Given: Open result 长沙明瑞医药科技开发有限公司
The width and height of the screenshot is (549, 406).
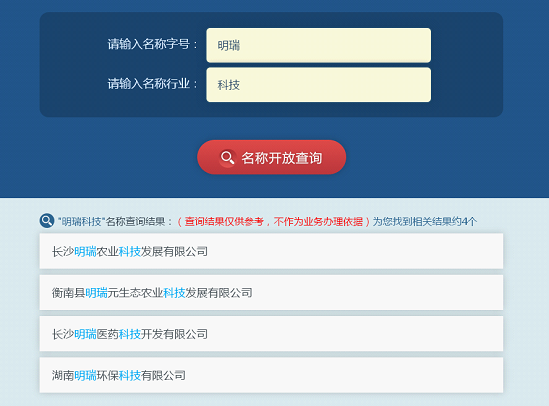Looking at the screenshot, I should [271, 334].
